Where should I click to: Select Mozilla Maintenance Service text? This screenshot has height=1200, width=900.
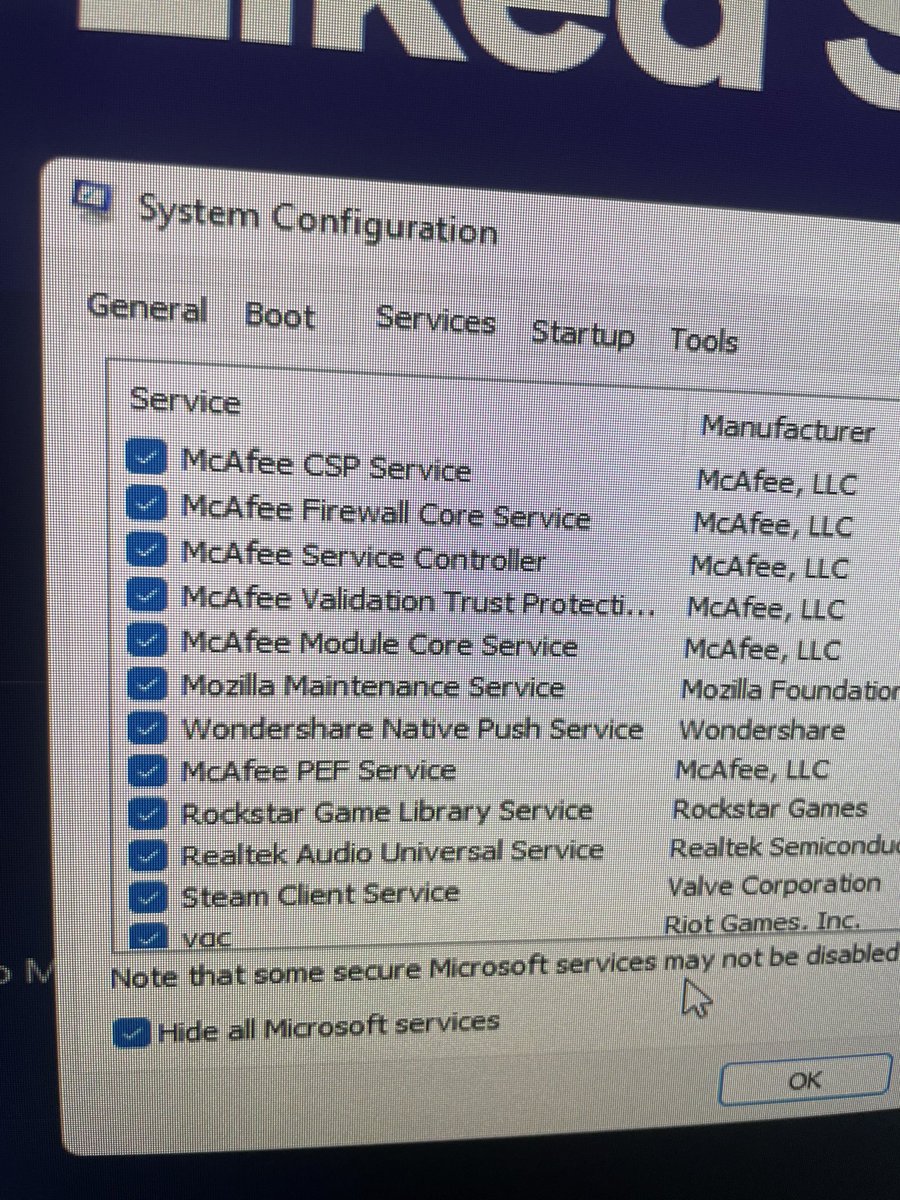[372, 687]
